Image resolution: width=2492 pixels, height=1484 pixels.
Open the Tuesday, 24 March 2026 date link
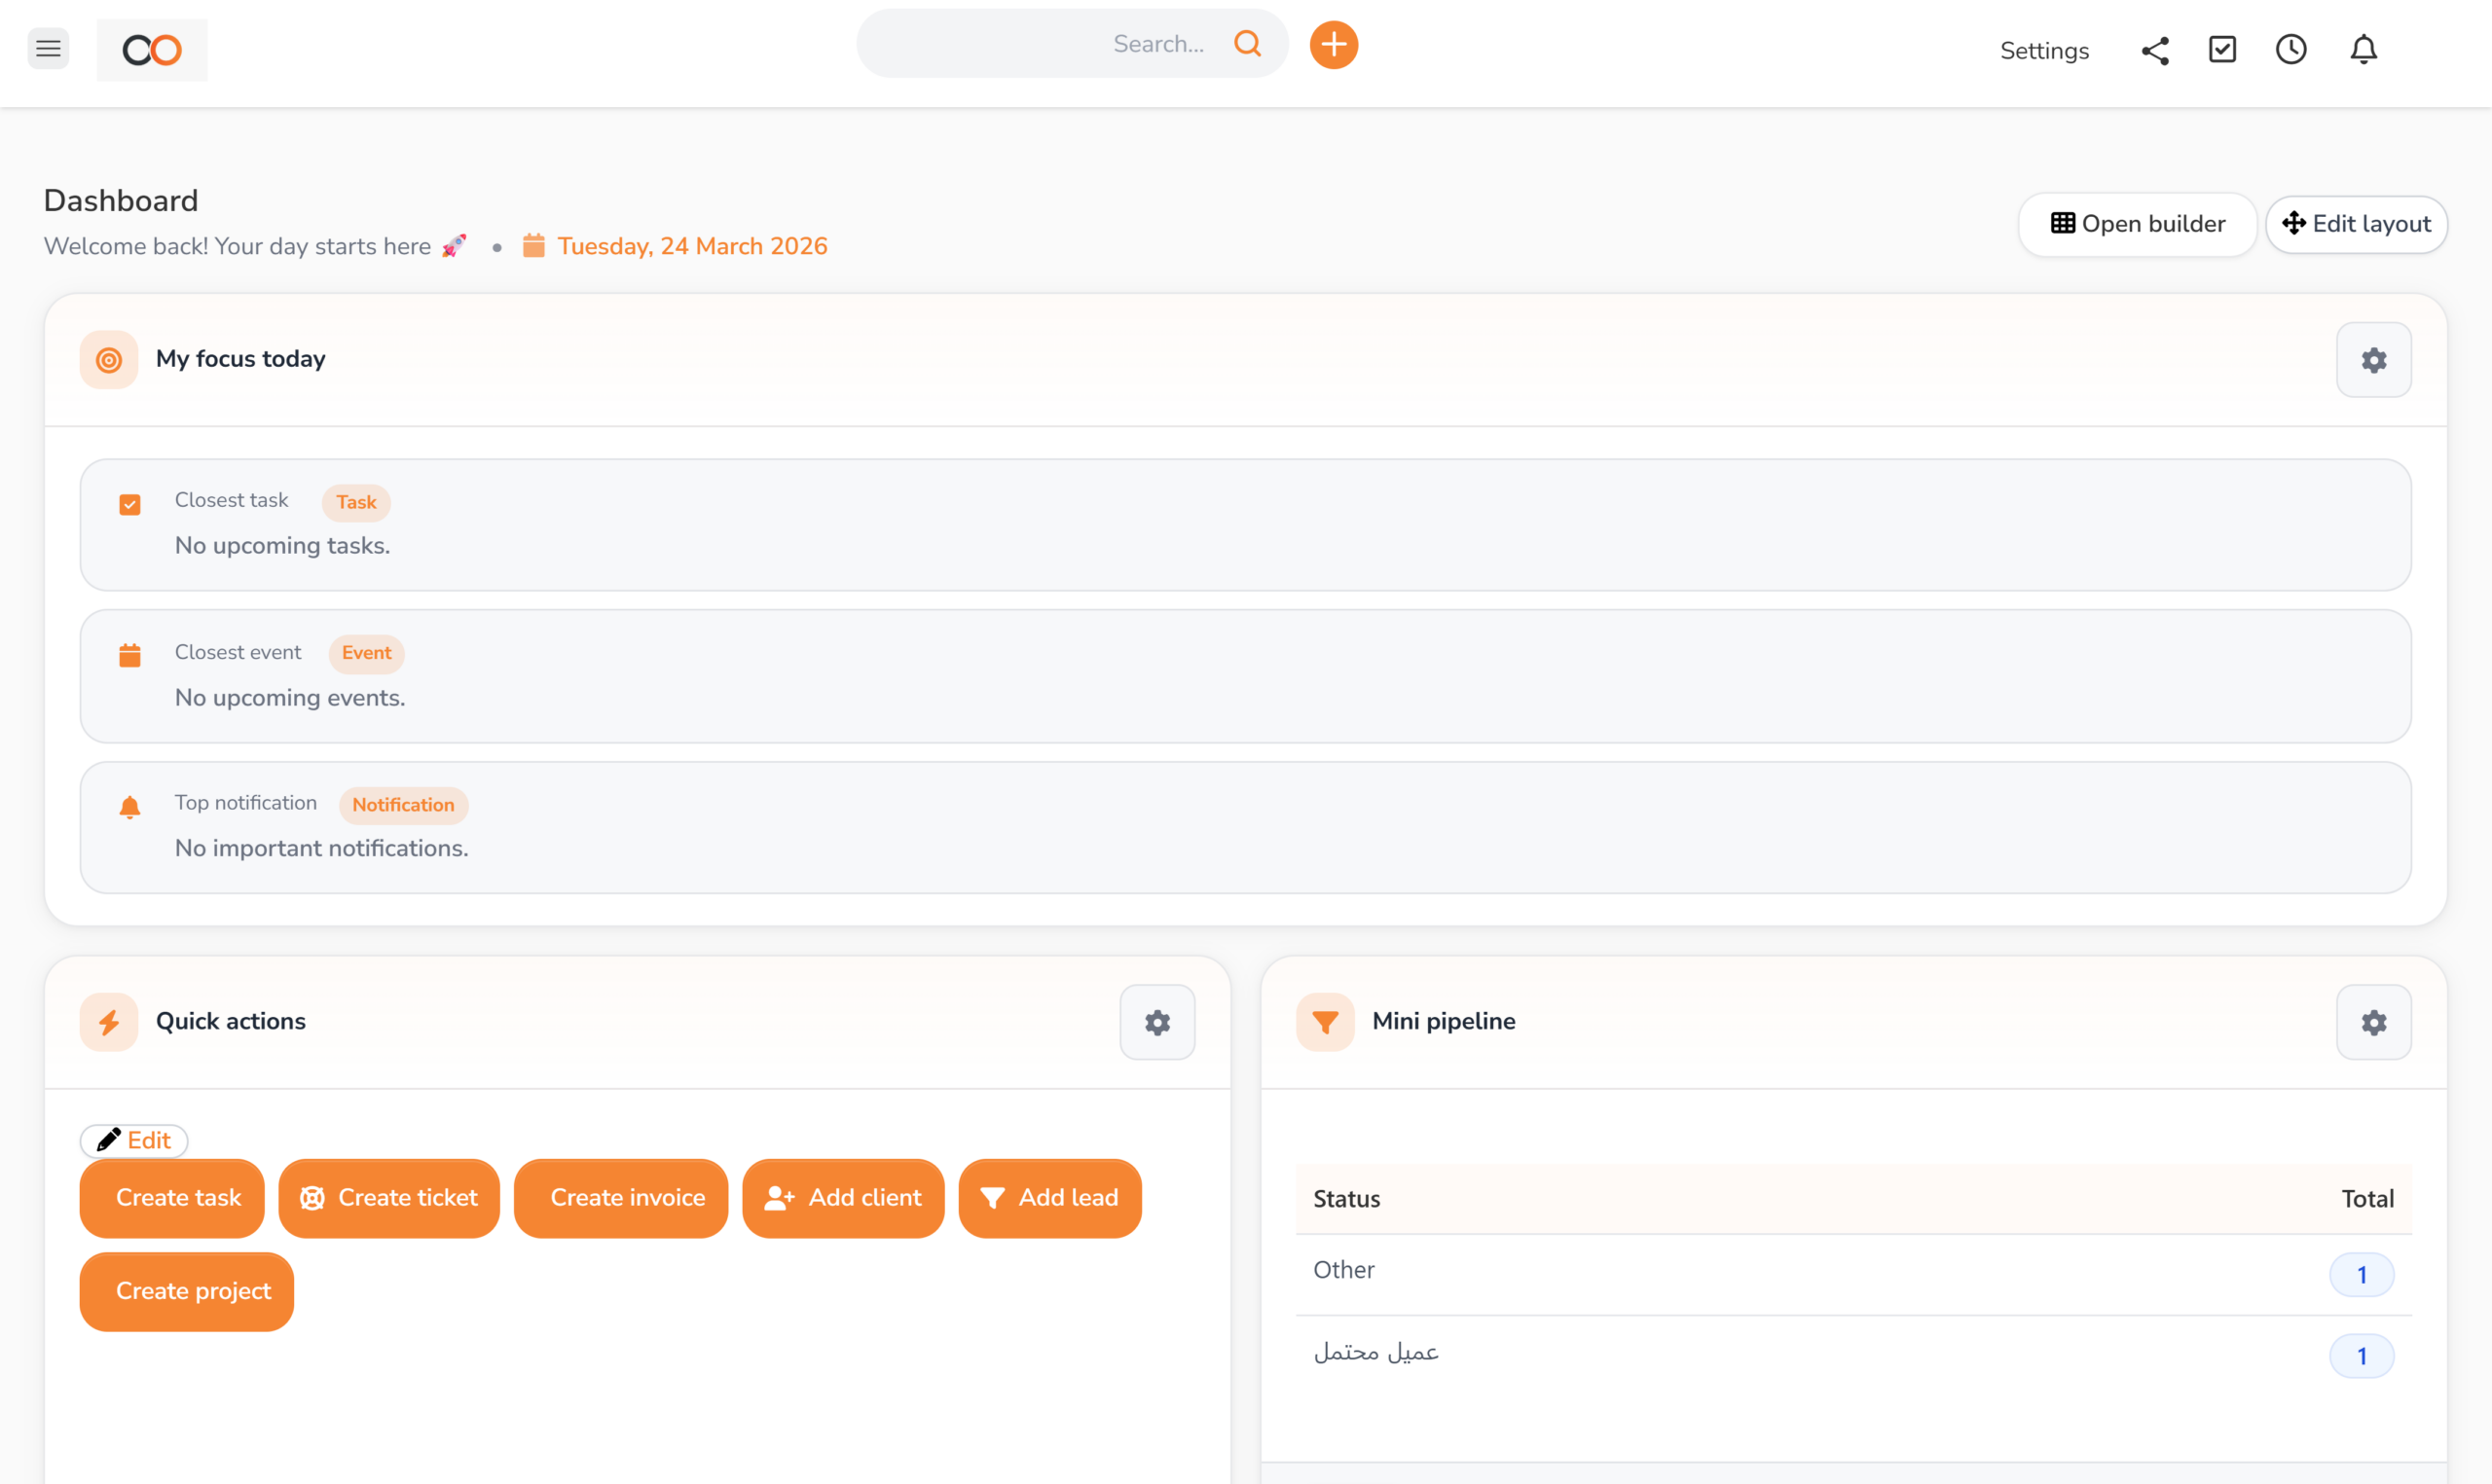(x=693, y=245)
